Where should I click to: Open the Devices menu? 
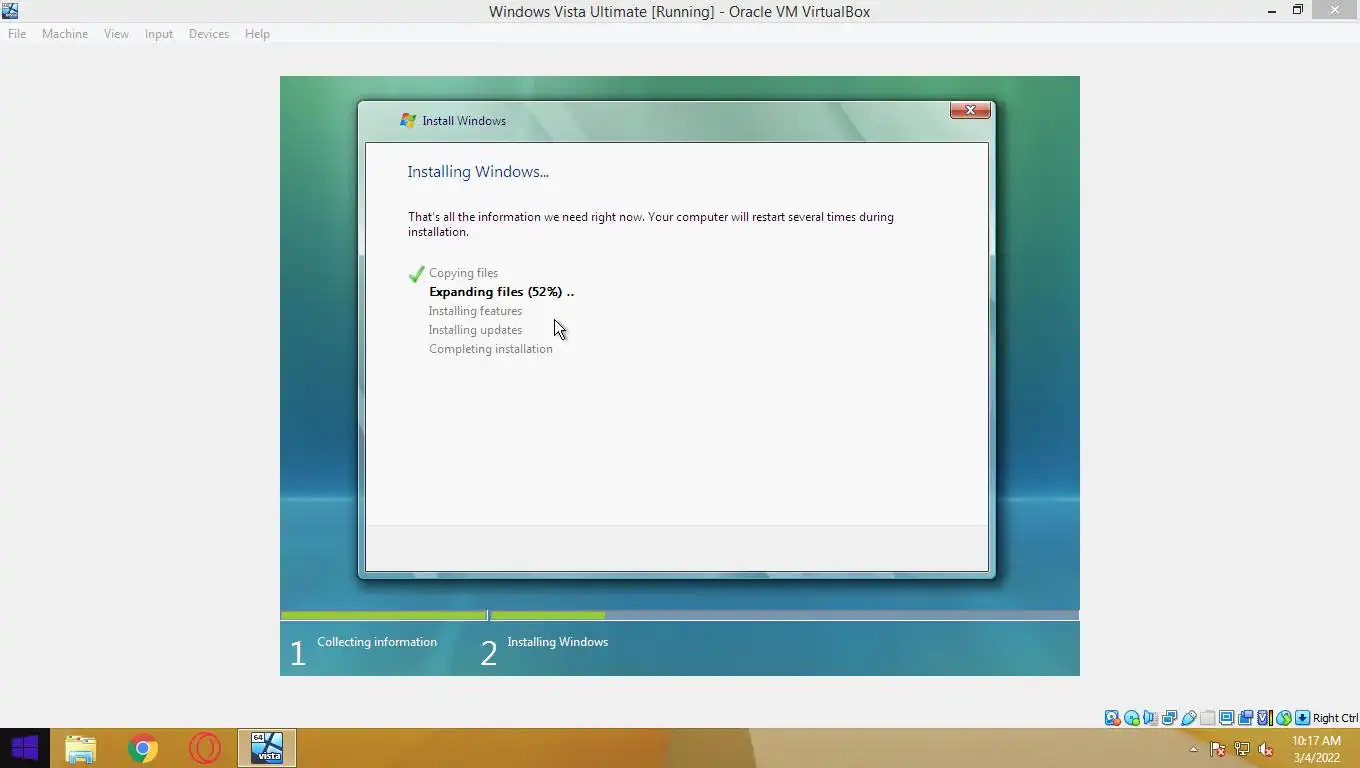(x=209, y=34)
